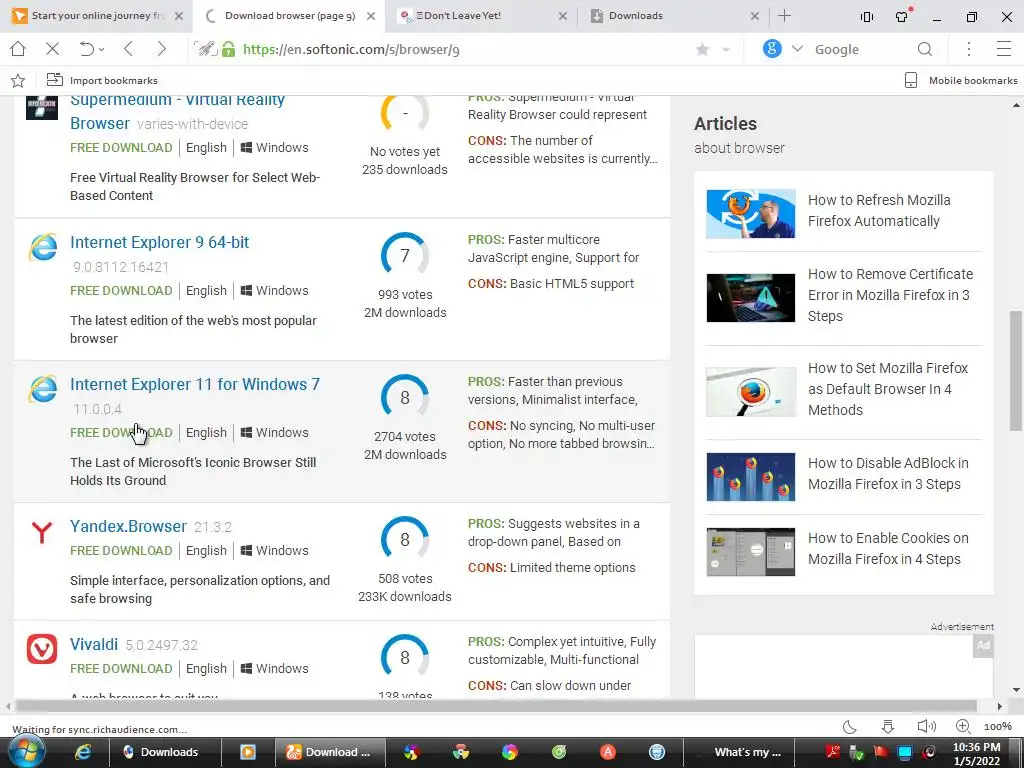1024x768 pixels.
Task: Switch to the Downloads tab
Action: pyautogui.click(x=673, y=16)
